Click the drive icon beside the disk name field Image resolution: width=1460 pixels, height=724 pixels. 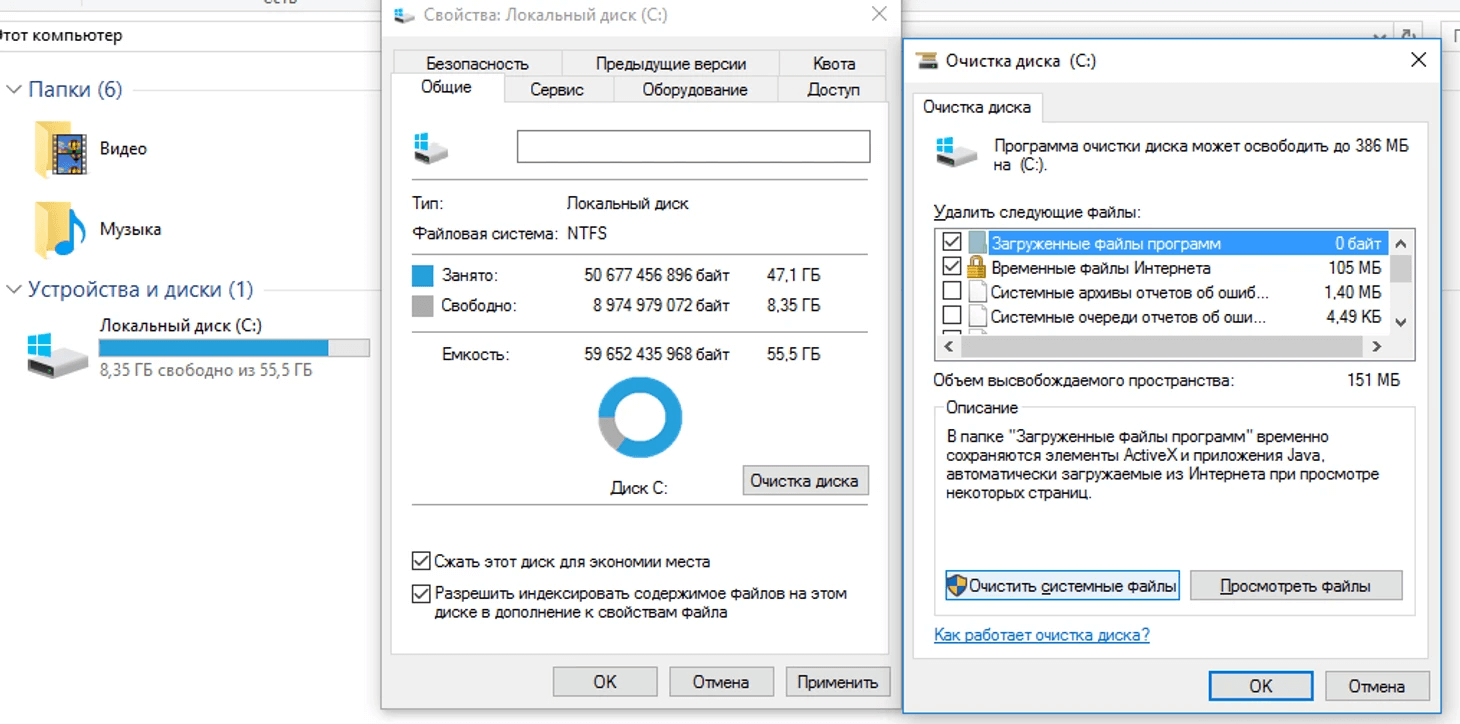tap(431, 148)
